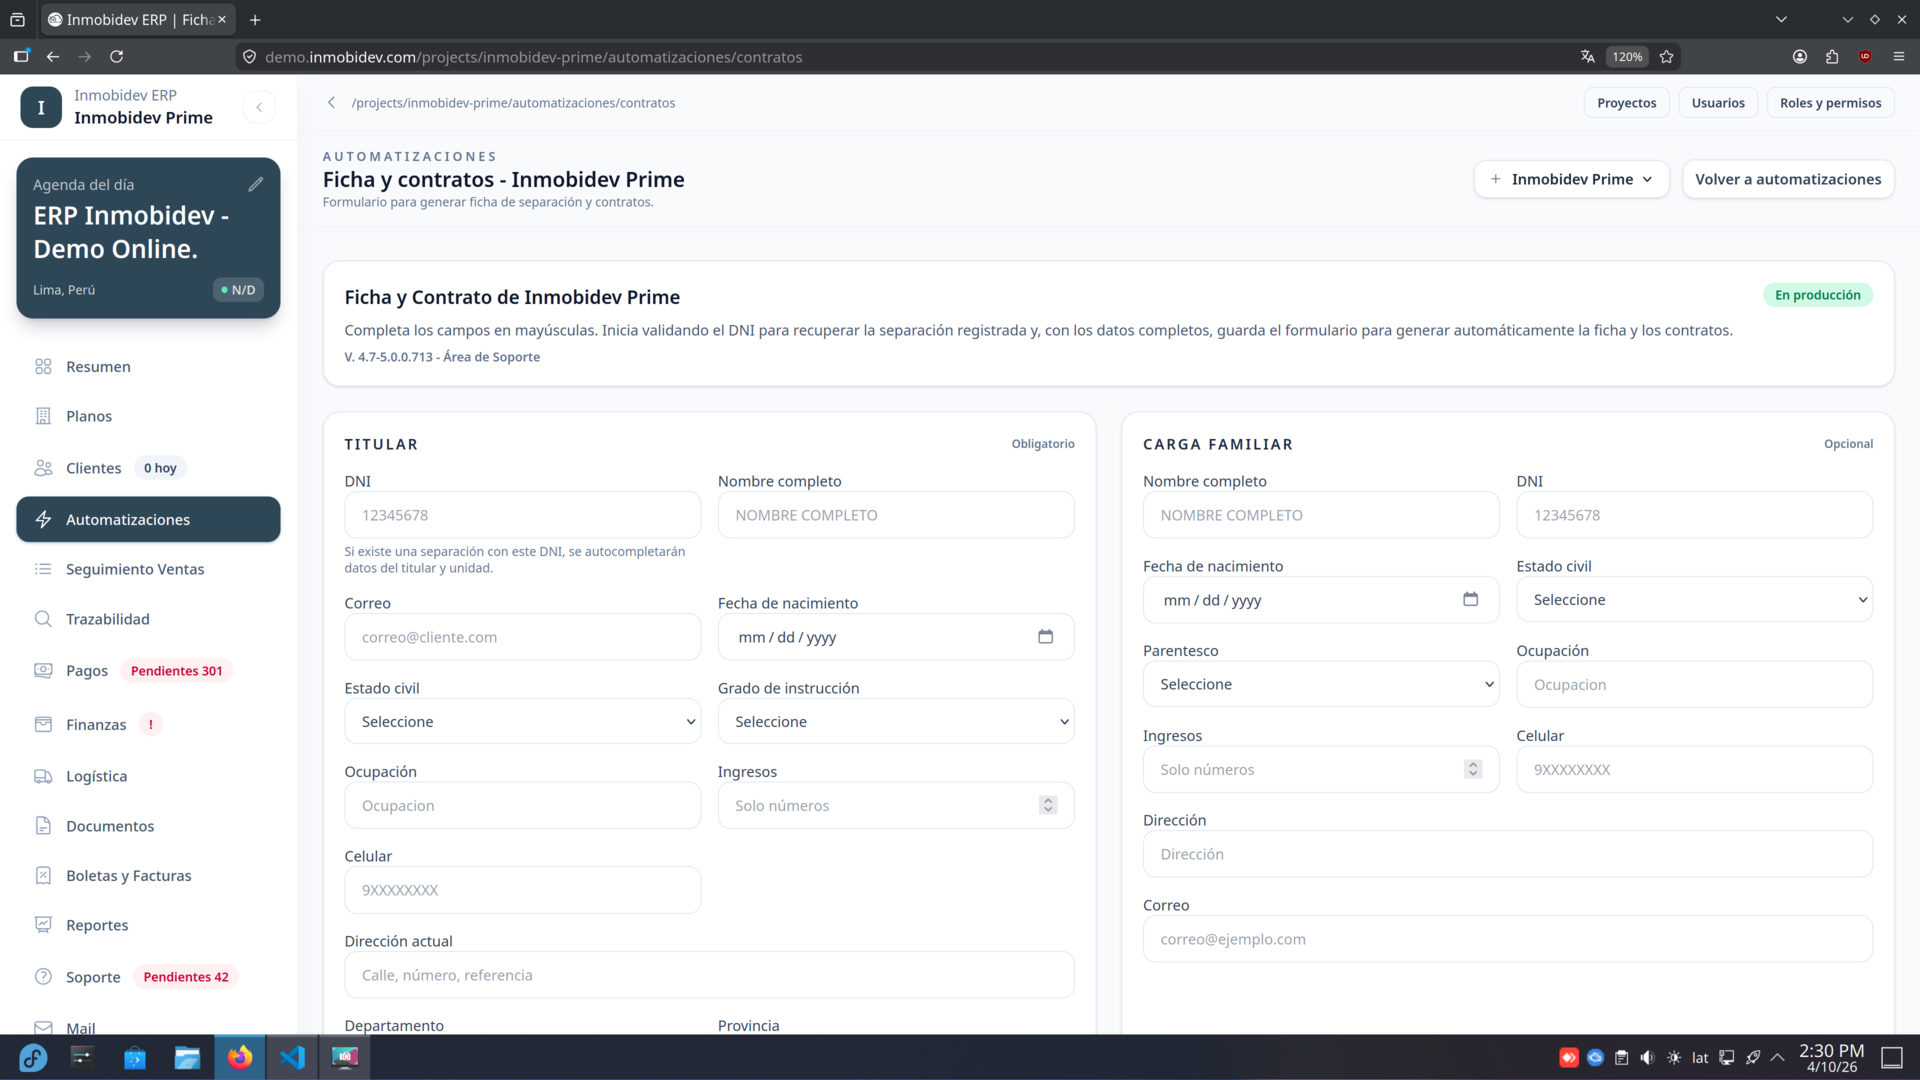Click the Volver a automatizaciones button

(1788, 179)
